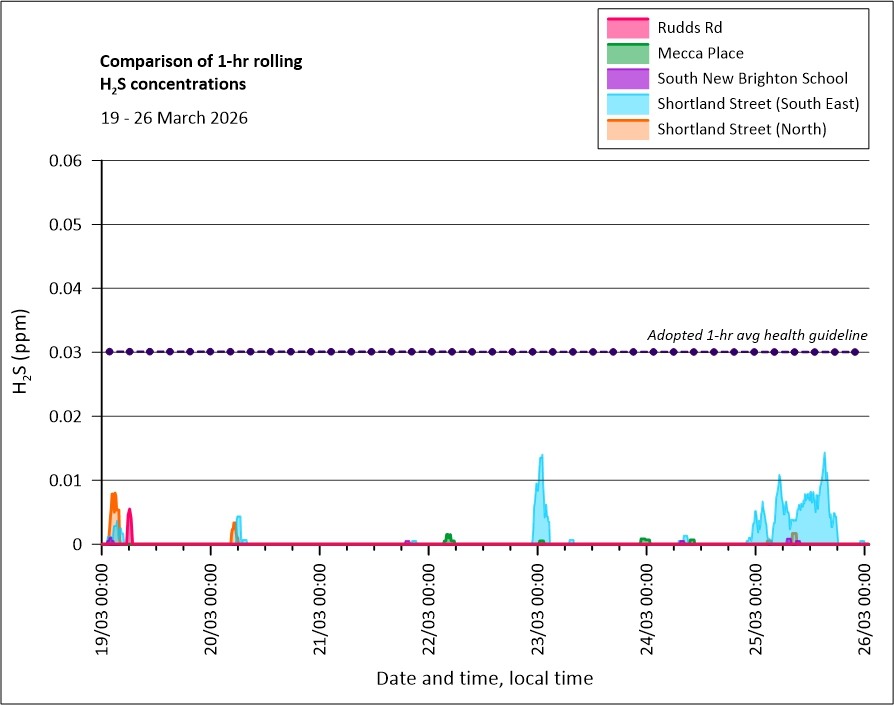Click the 0.03 y-axis tick label
This screenshot has height=705, width=894.
pos(69,352)
